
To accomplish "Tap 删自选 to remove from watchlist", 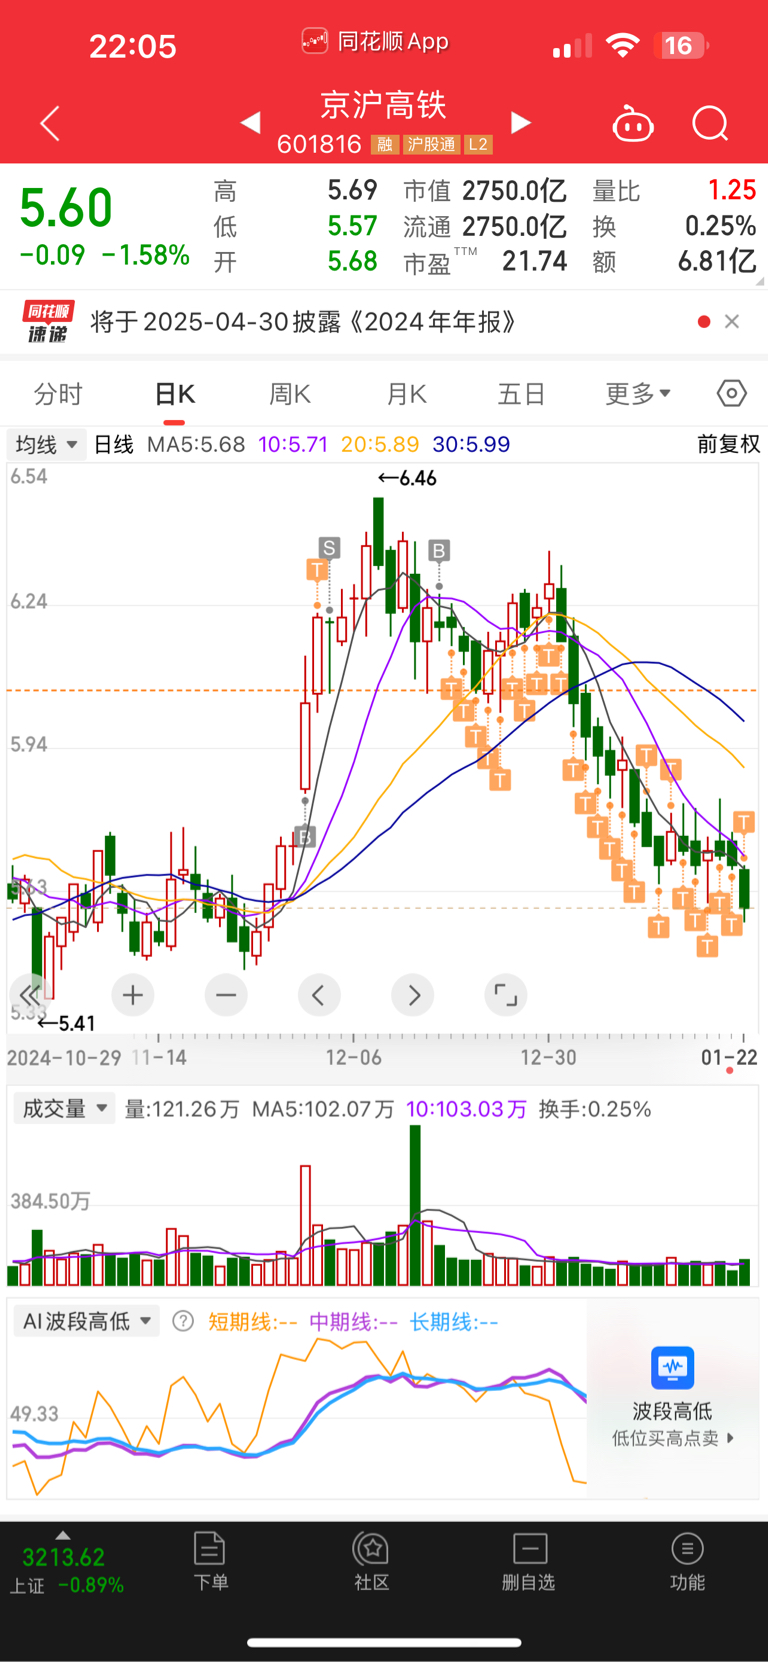I will coord(529,1561).
